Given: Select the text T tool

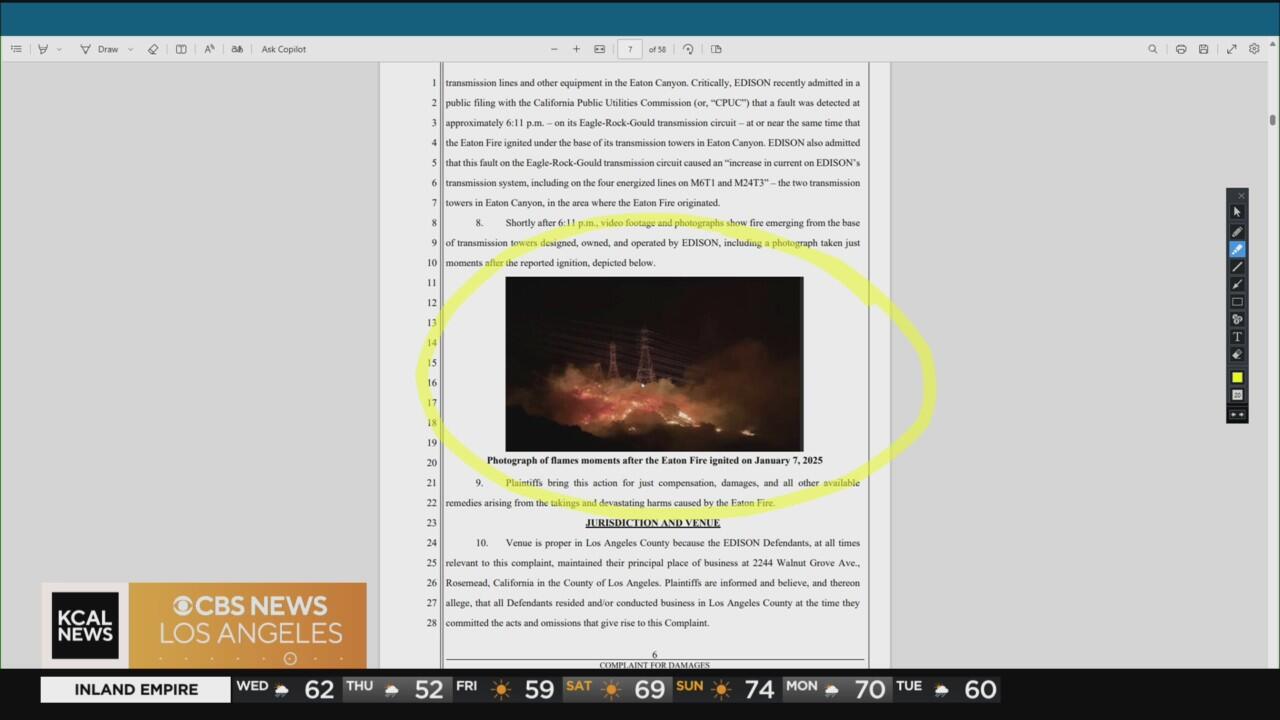Looking at the screenshot, I should pos(1237,337).
